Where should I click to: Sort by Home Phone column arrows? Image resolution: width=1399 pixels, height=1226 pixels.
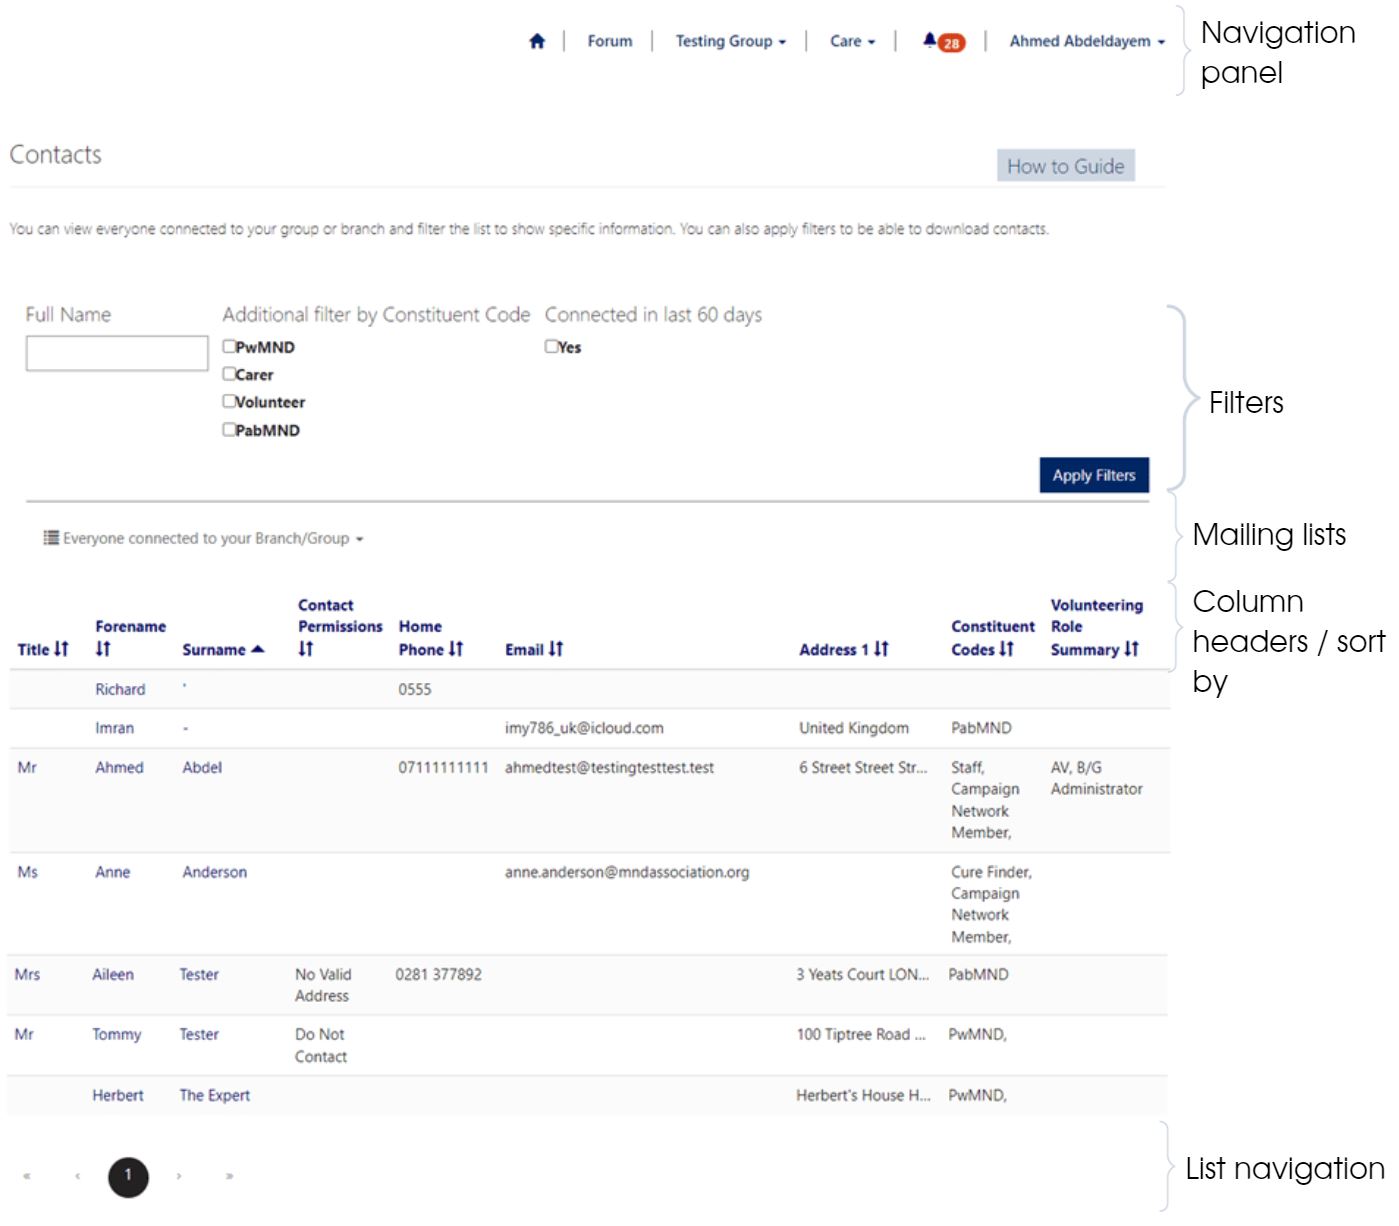tap(455, 649)
